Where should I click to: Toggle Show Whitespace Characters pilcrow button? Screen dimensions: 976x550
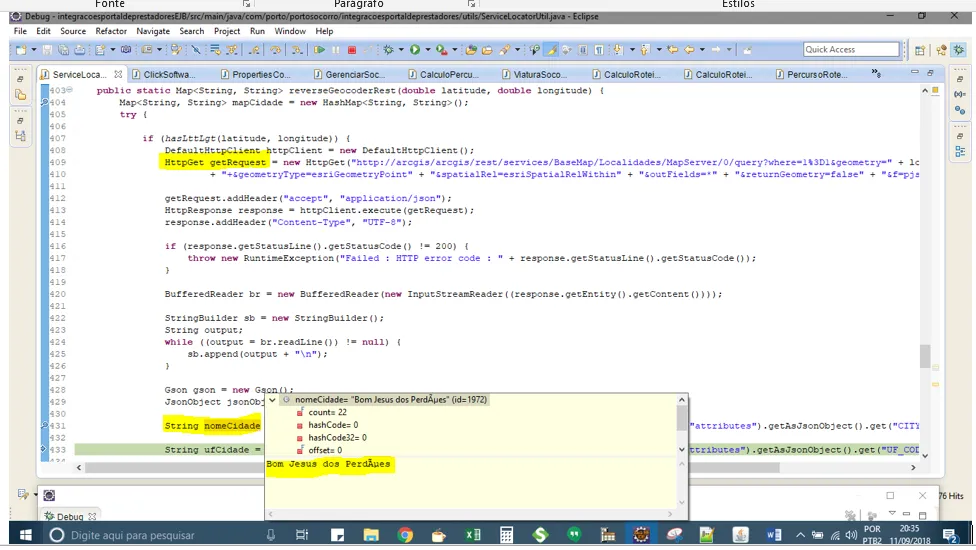(x=598, y=50)
